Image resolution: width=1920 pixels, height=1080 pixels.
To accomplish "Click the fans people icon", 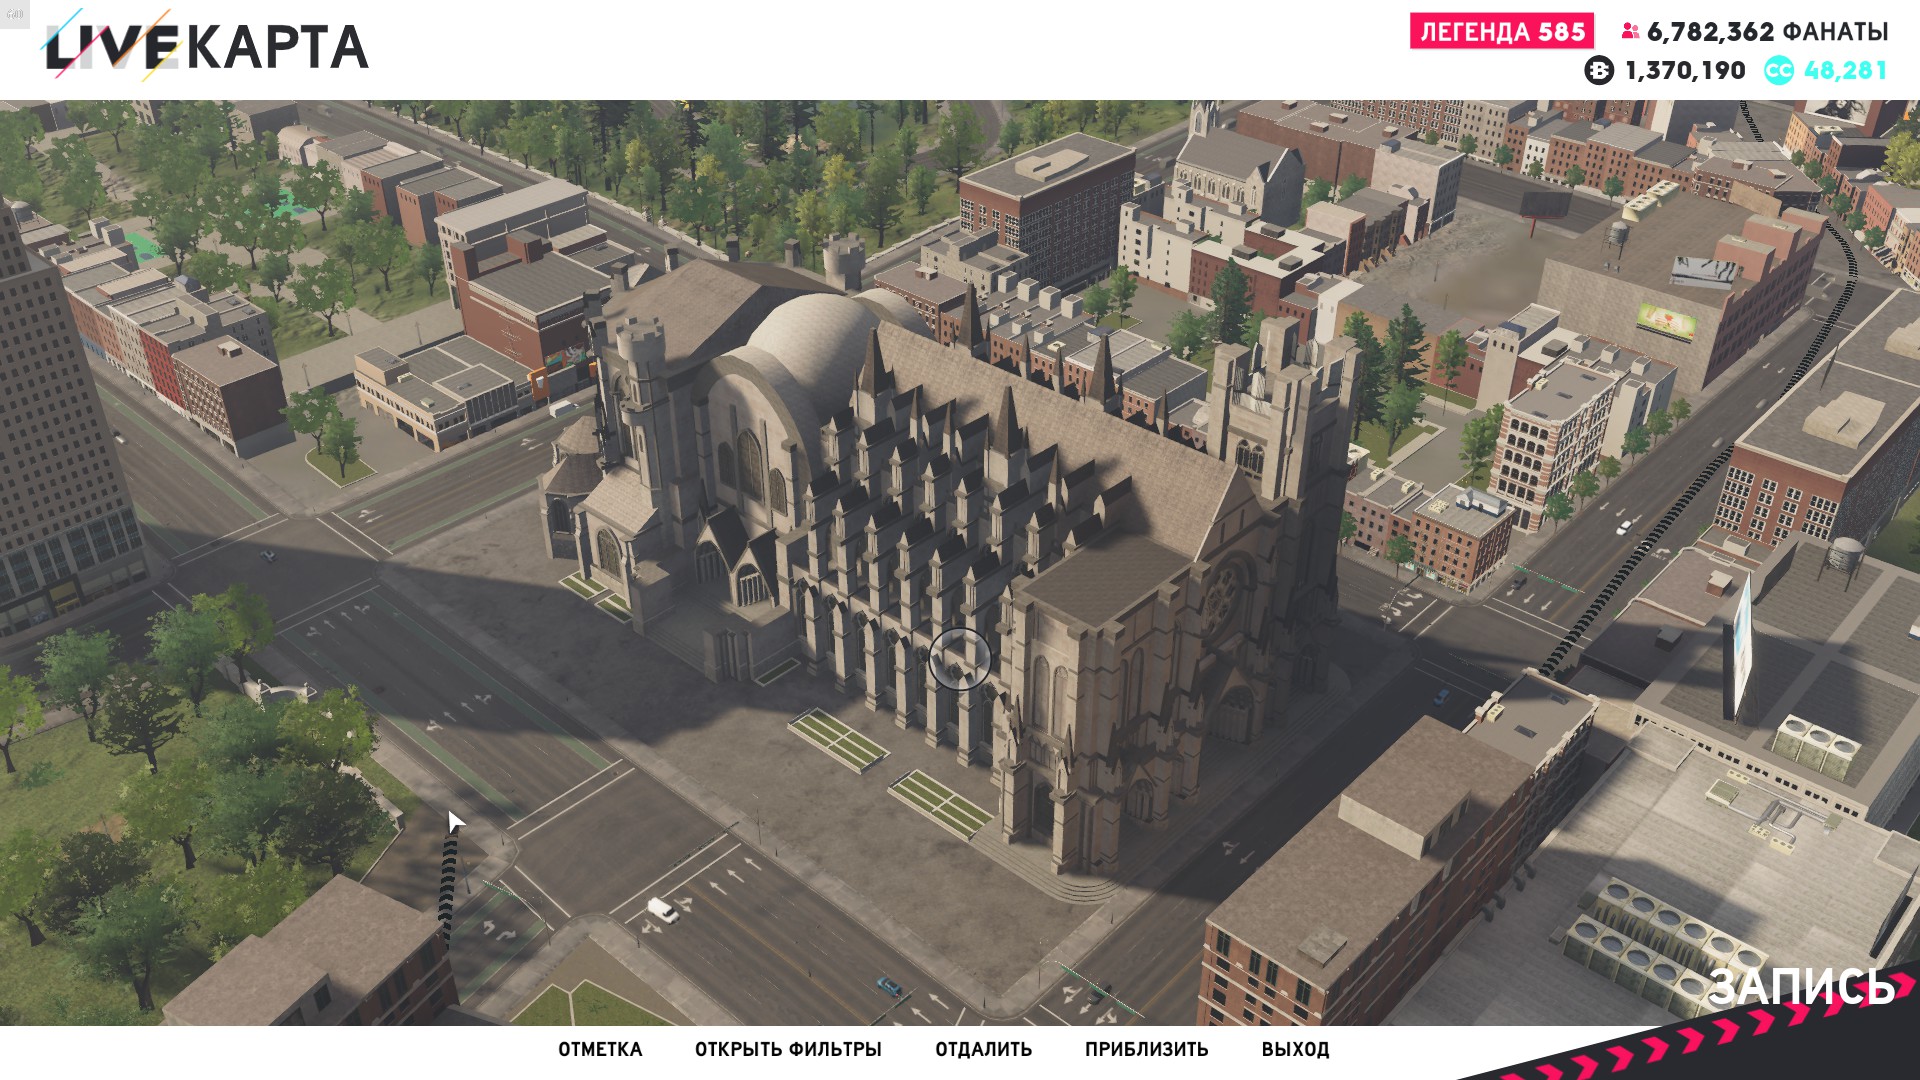I will point(1630,31).
